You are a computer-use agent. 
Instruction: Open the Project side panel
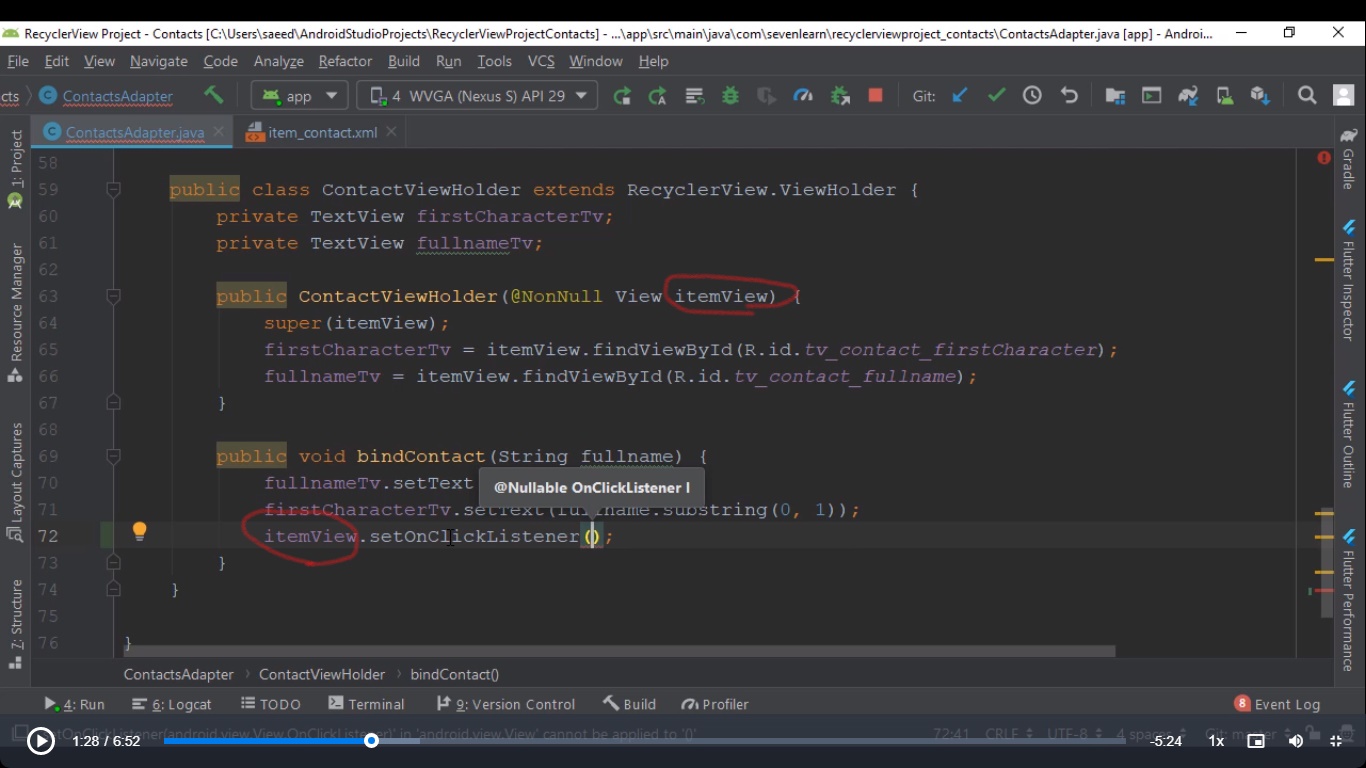click(x=15, y=168)
